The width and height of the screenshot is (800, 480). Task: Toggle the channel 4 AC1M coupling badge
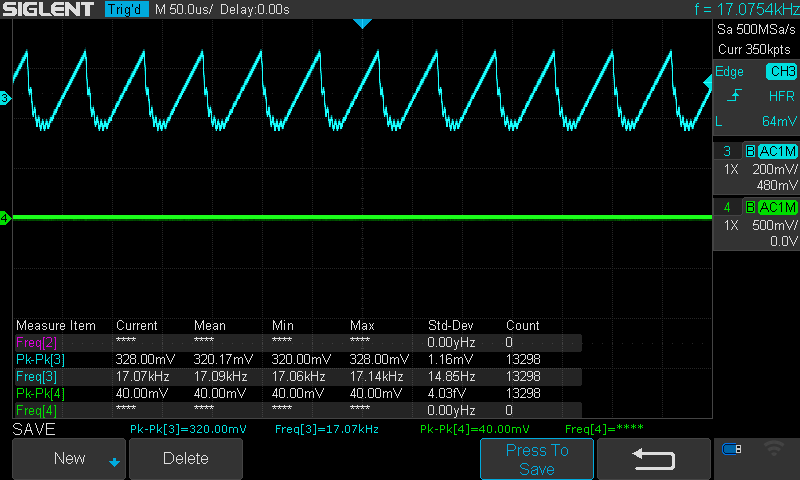pyautogui.click(x=777, y=207)
